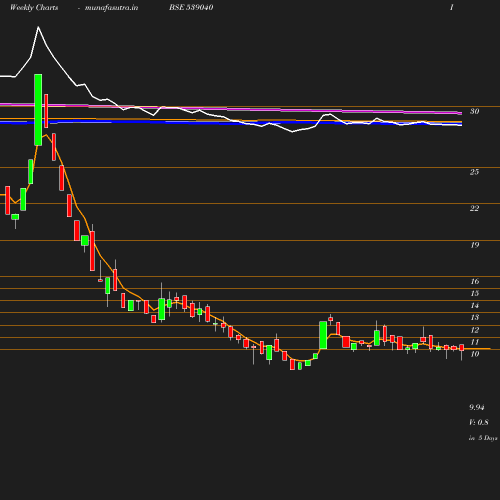This screenshot has width=500, height=500.
Task: Click the 'Weekly Charts' title text
Action: pyautogui.click(x=34, y=7)
